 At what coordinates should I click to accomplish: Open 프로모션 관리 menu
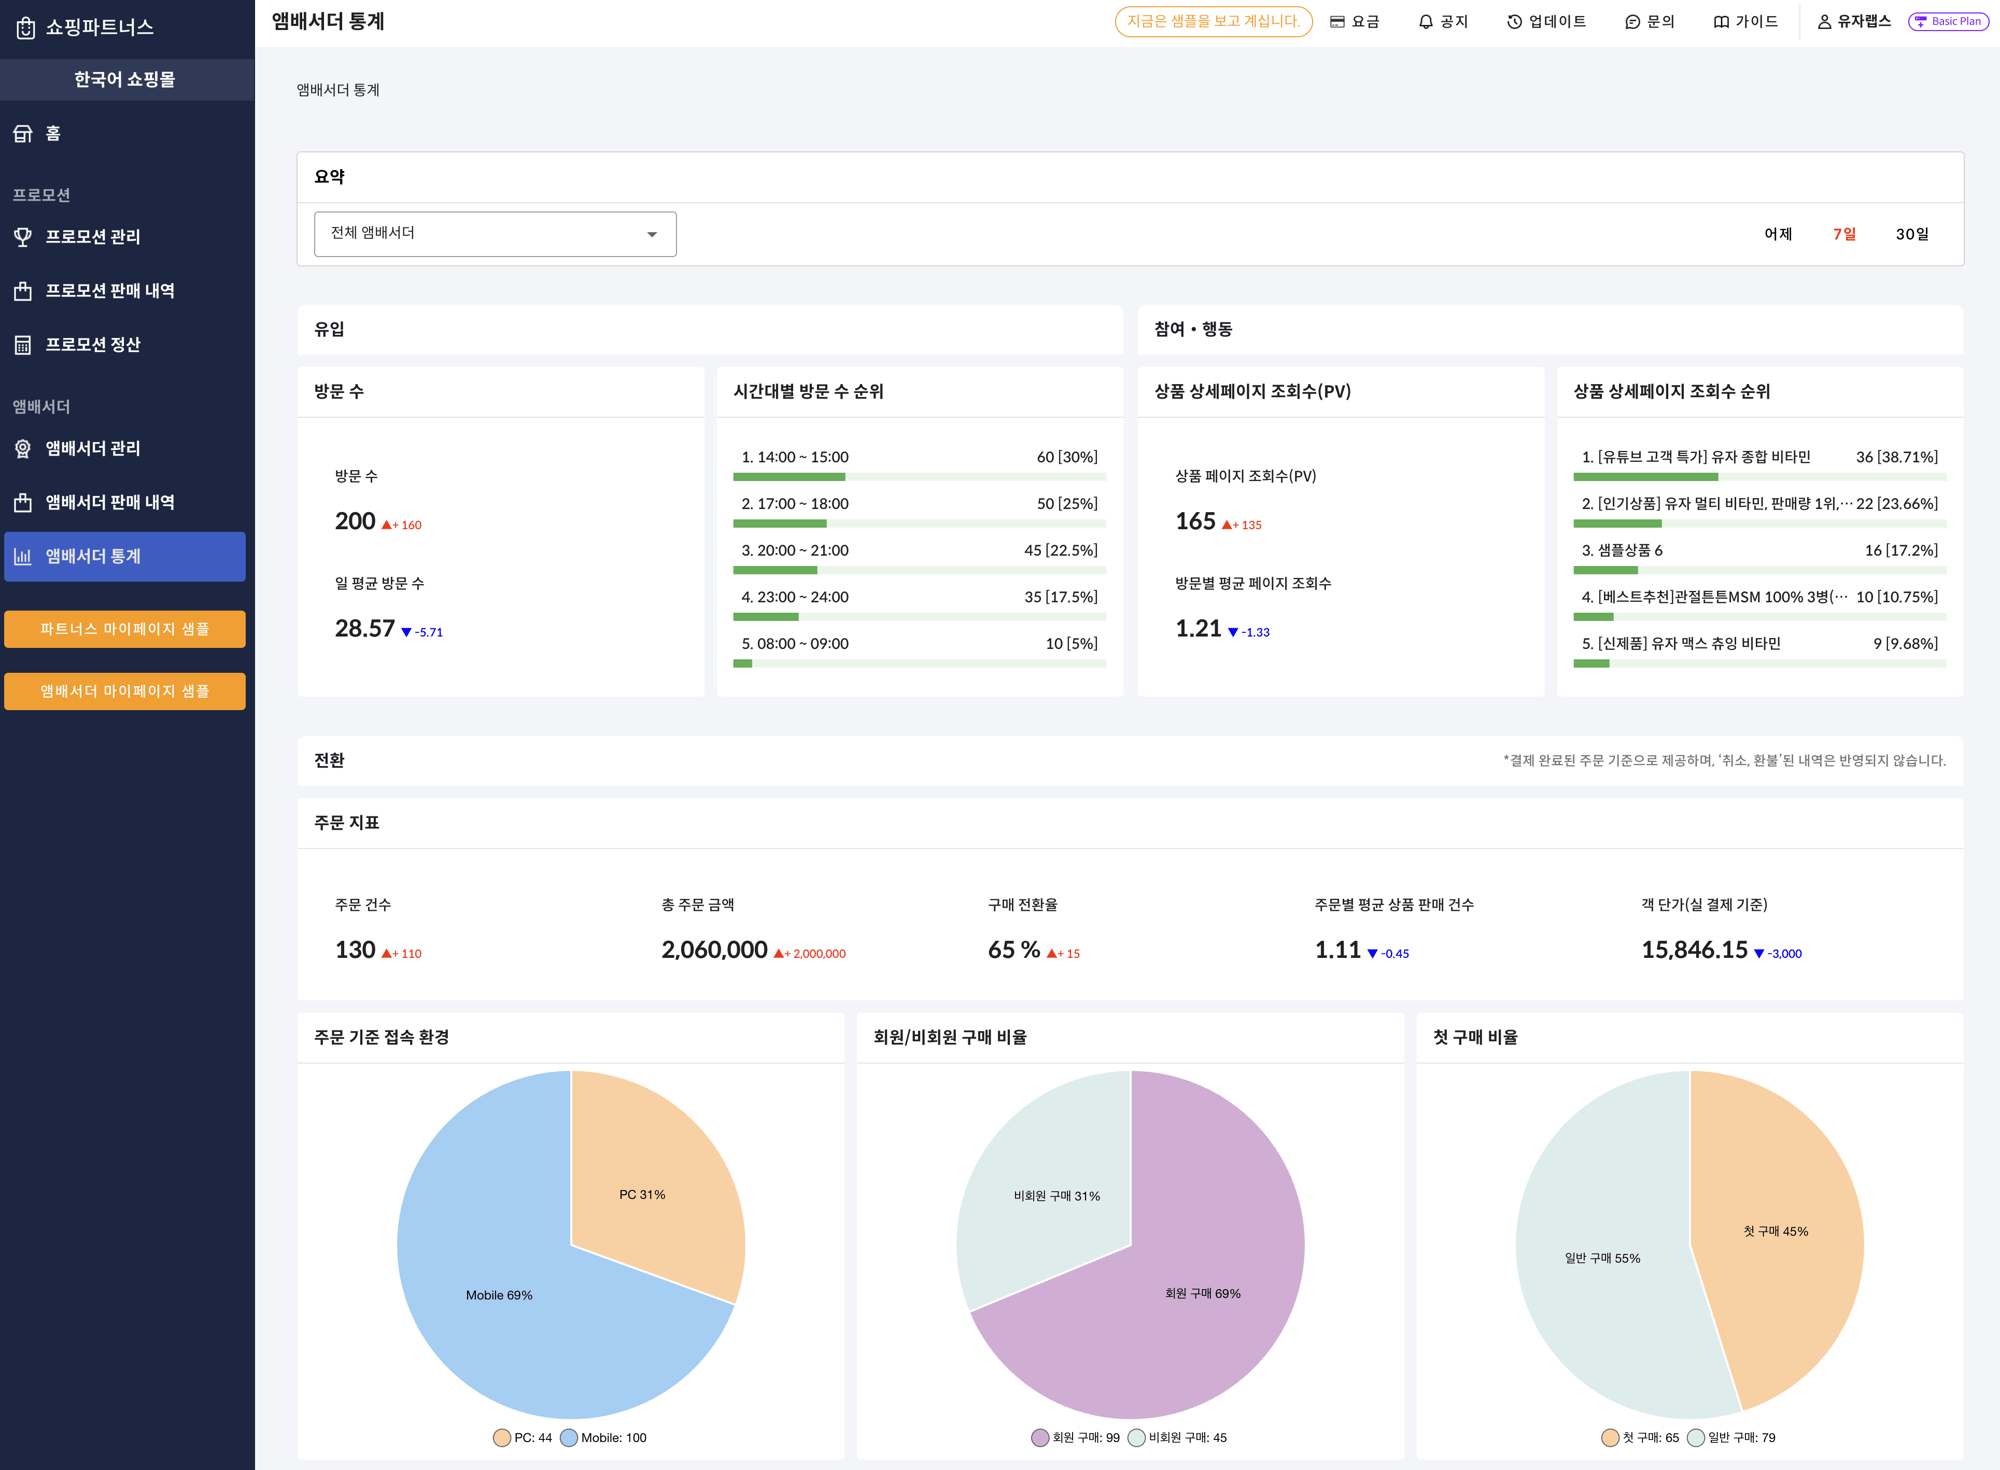point(125,237)
